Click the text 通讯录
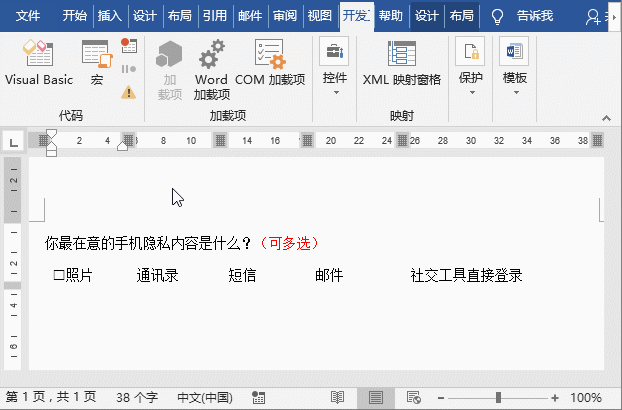The height and width of the screenshot is (410, 622). 157,275
